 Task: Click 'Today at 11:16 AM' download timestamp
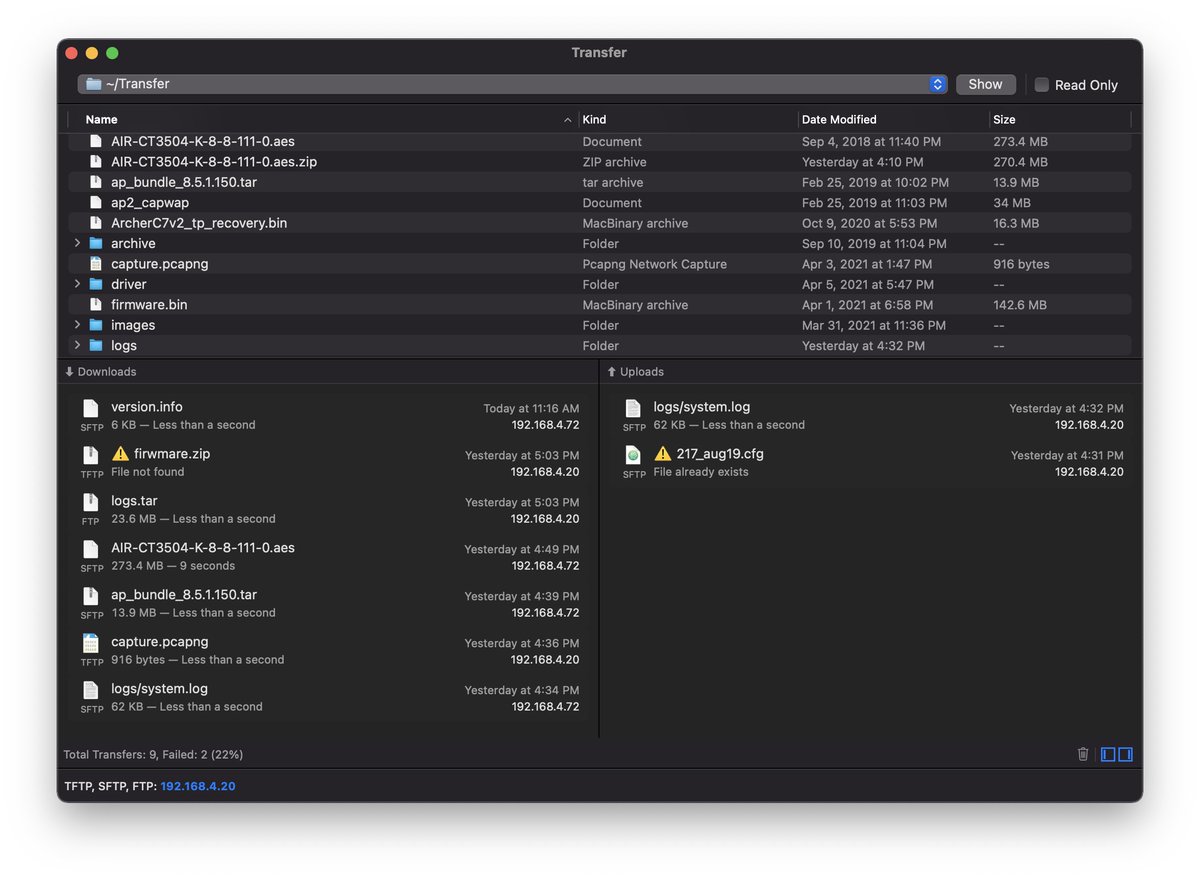tap(531, 408)
